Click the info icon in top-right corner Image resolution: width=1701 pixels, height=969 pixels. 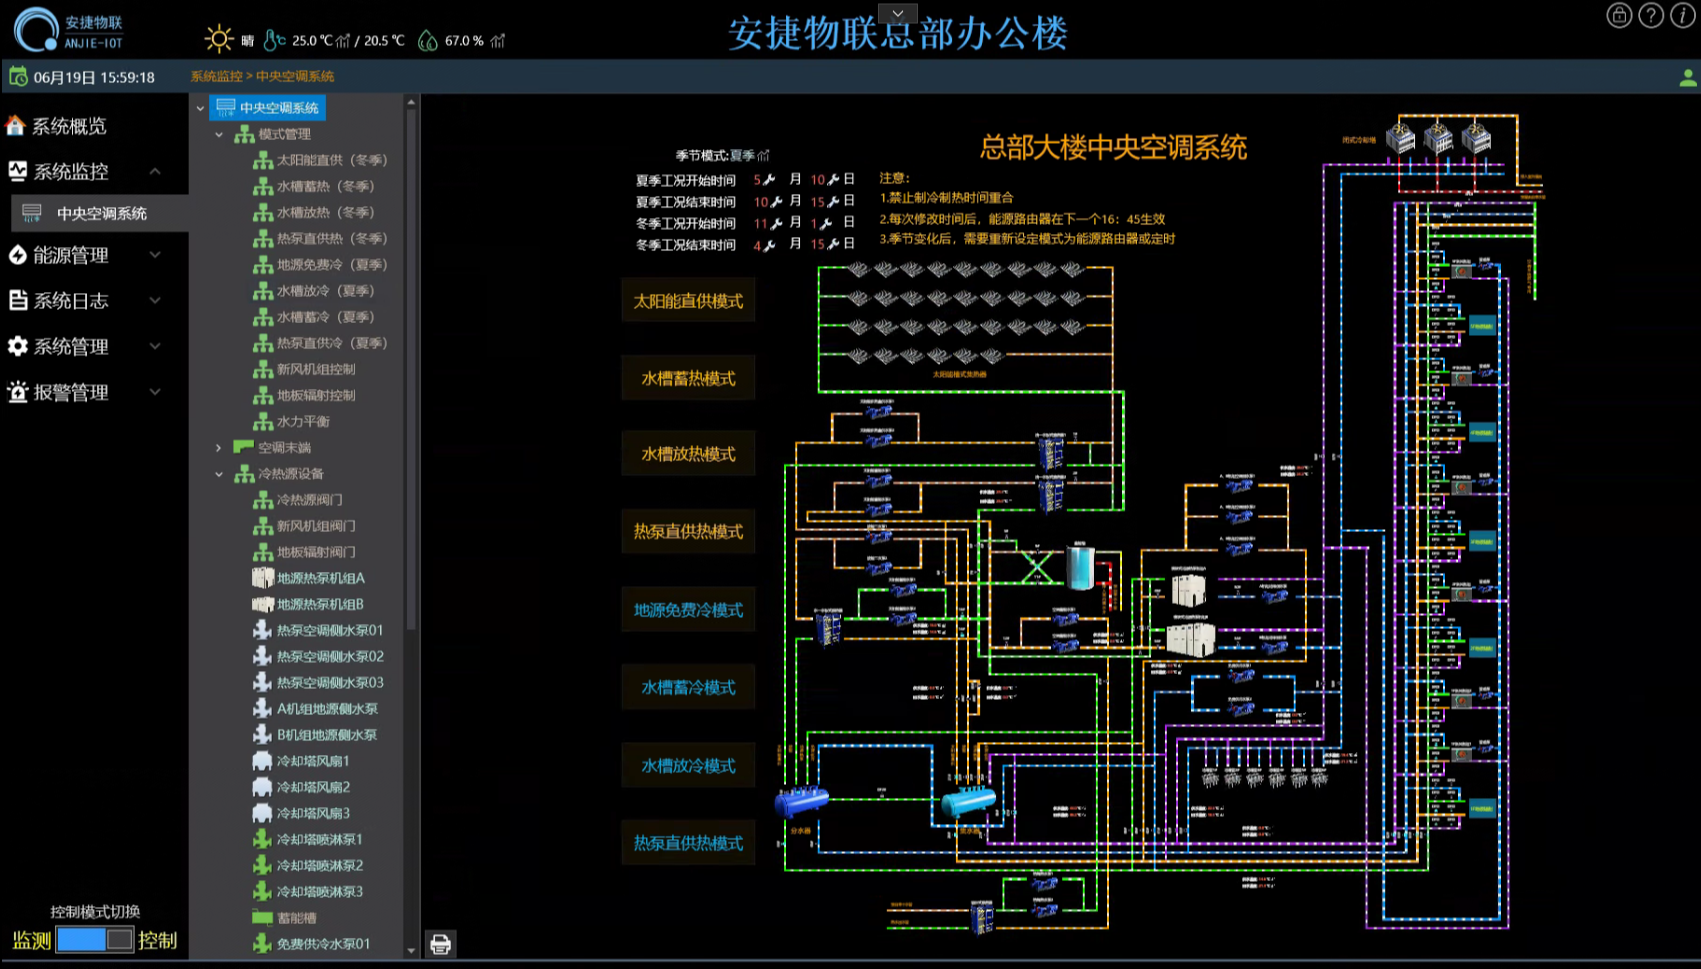tap(1683, 15)
